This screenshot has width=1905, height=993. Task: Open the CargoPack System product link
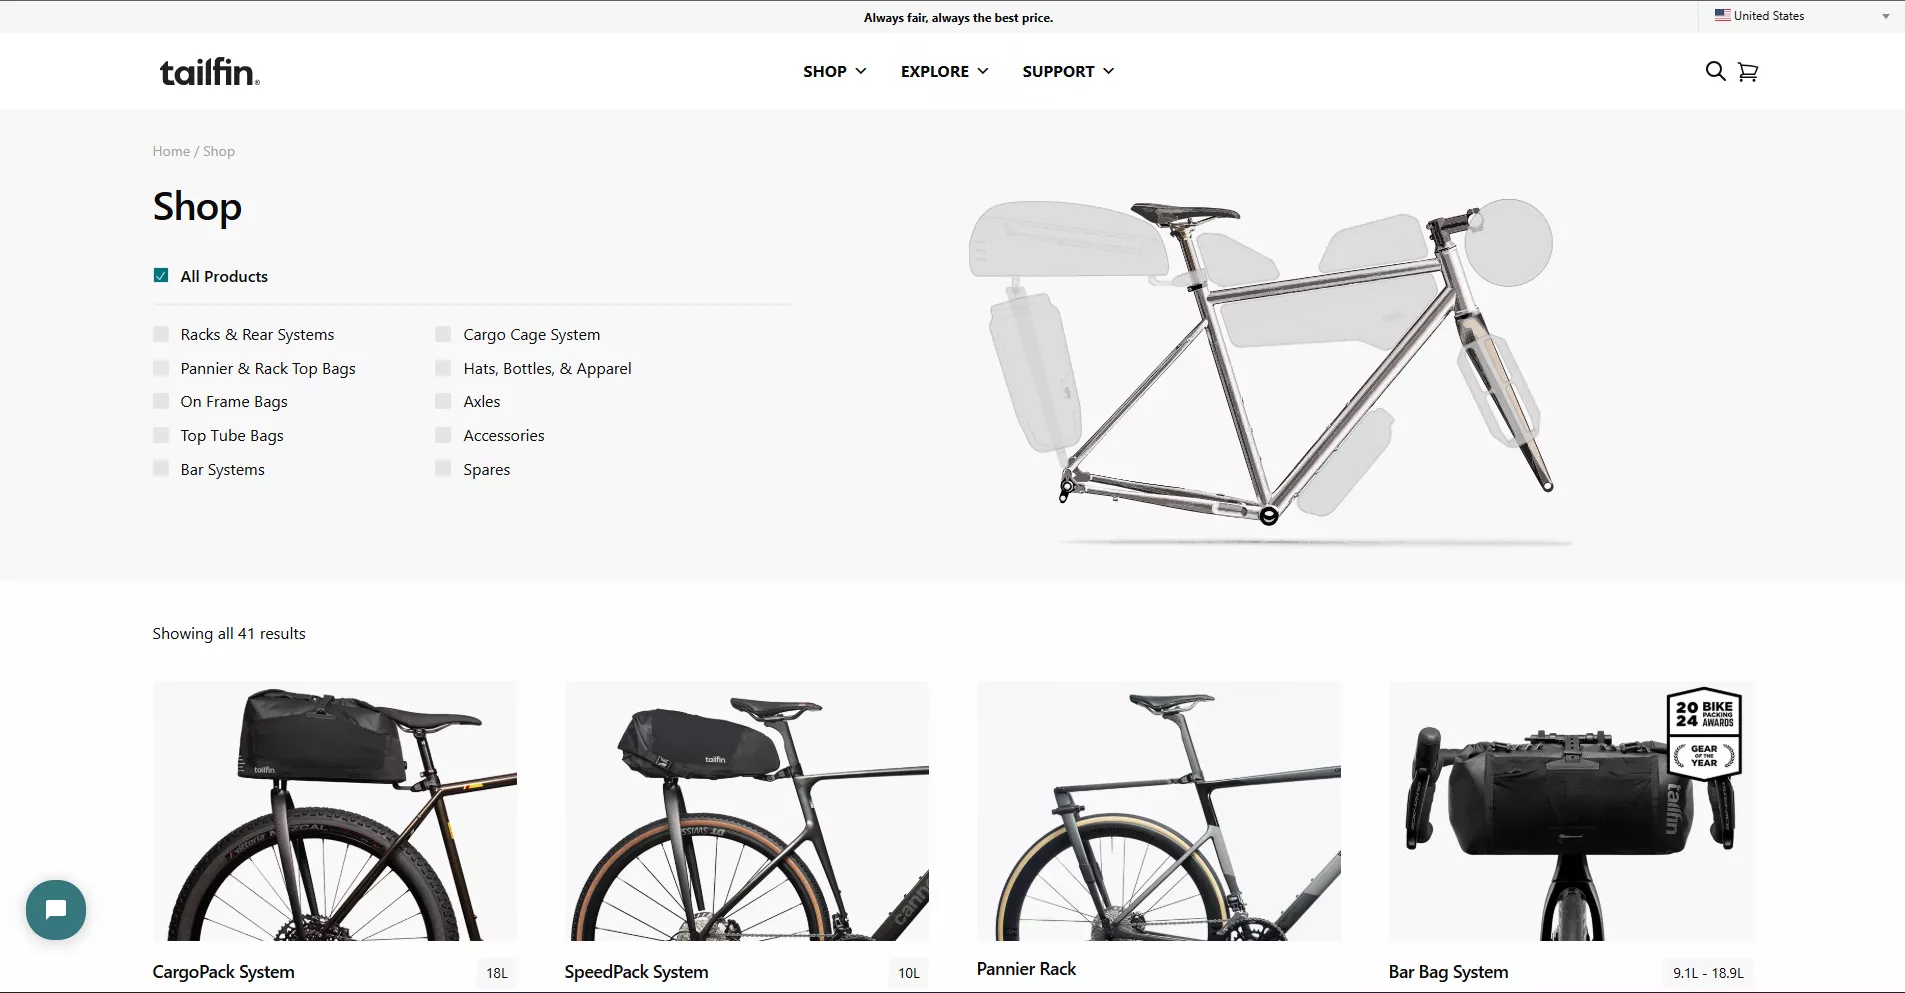[x=223, y=971]
